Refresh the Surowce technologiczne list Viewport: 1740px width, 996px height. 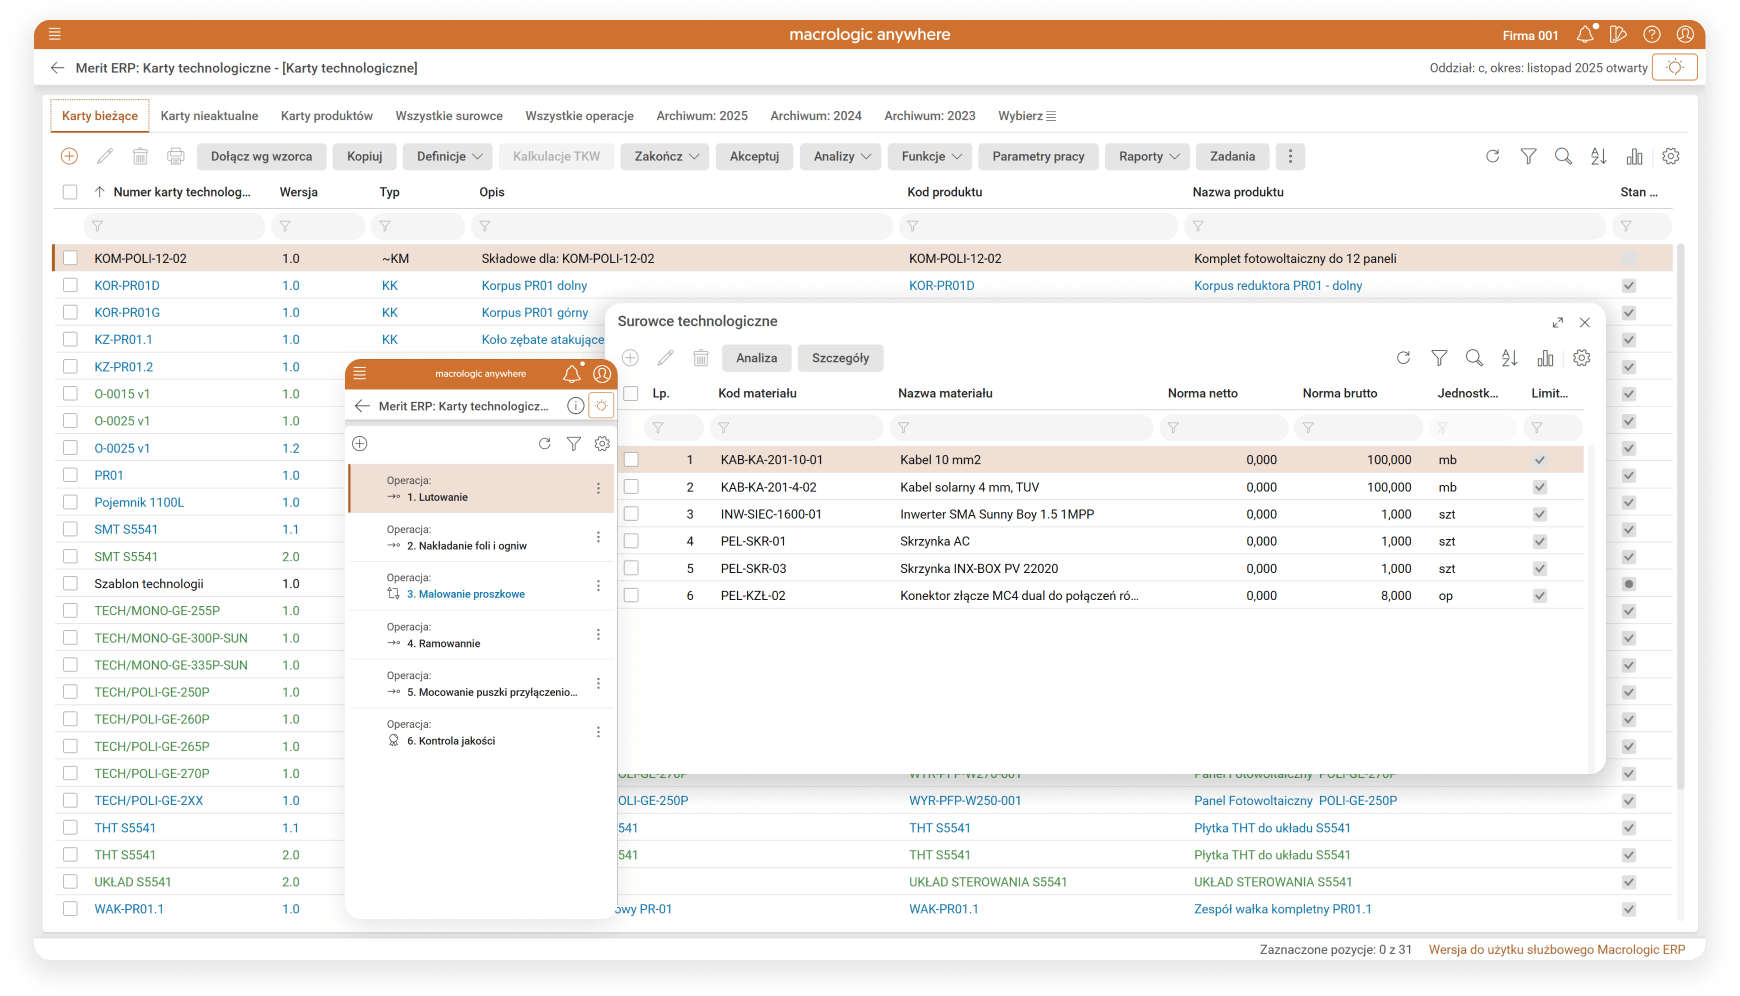point(1403,358)
